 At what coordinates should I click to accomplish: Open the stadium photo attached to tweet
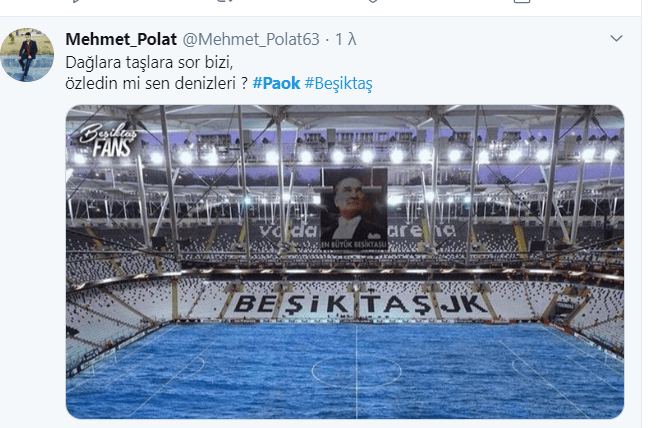point(345,261)
